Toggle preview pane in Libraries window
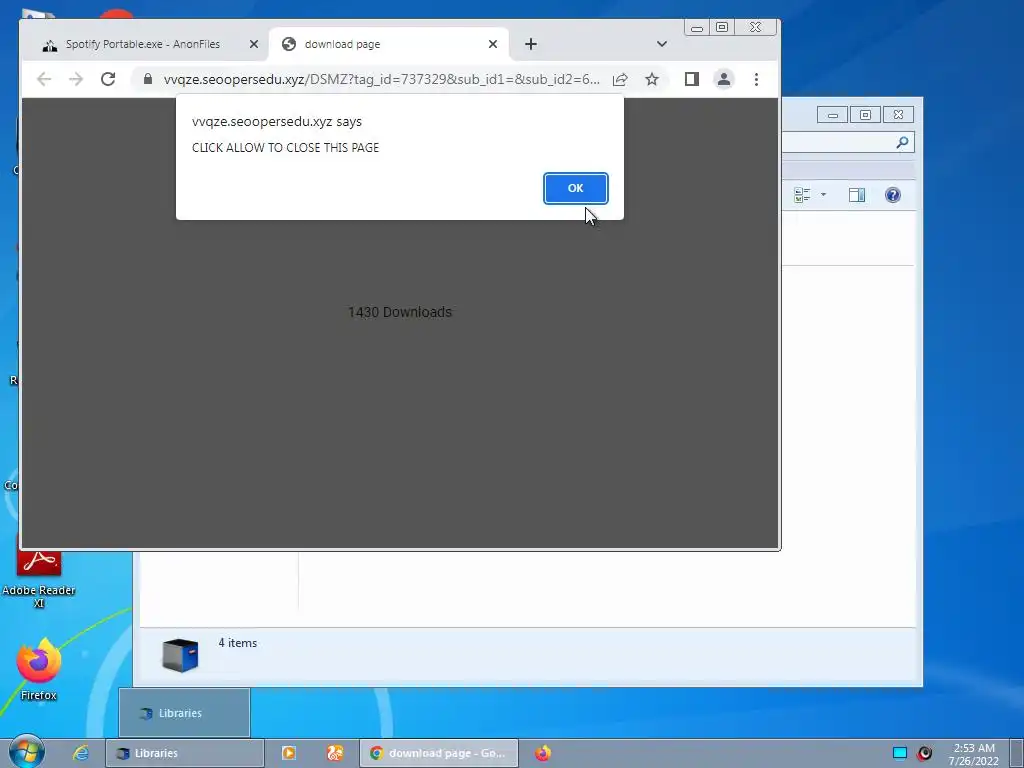 [x=857, y=195]
